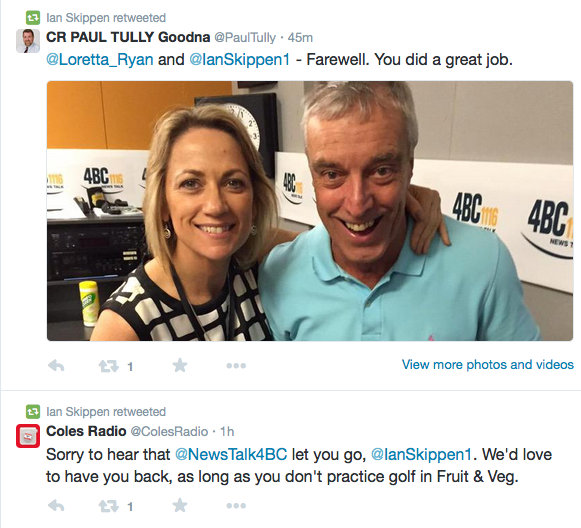Open the Coles Radio account name
Screen dimensions: 581x528
86,431
